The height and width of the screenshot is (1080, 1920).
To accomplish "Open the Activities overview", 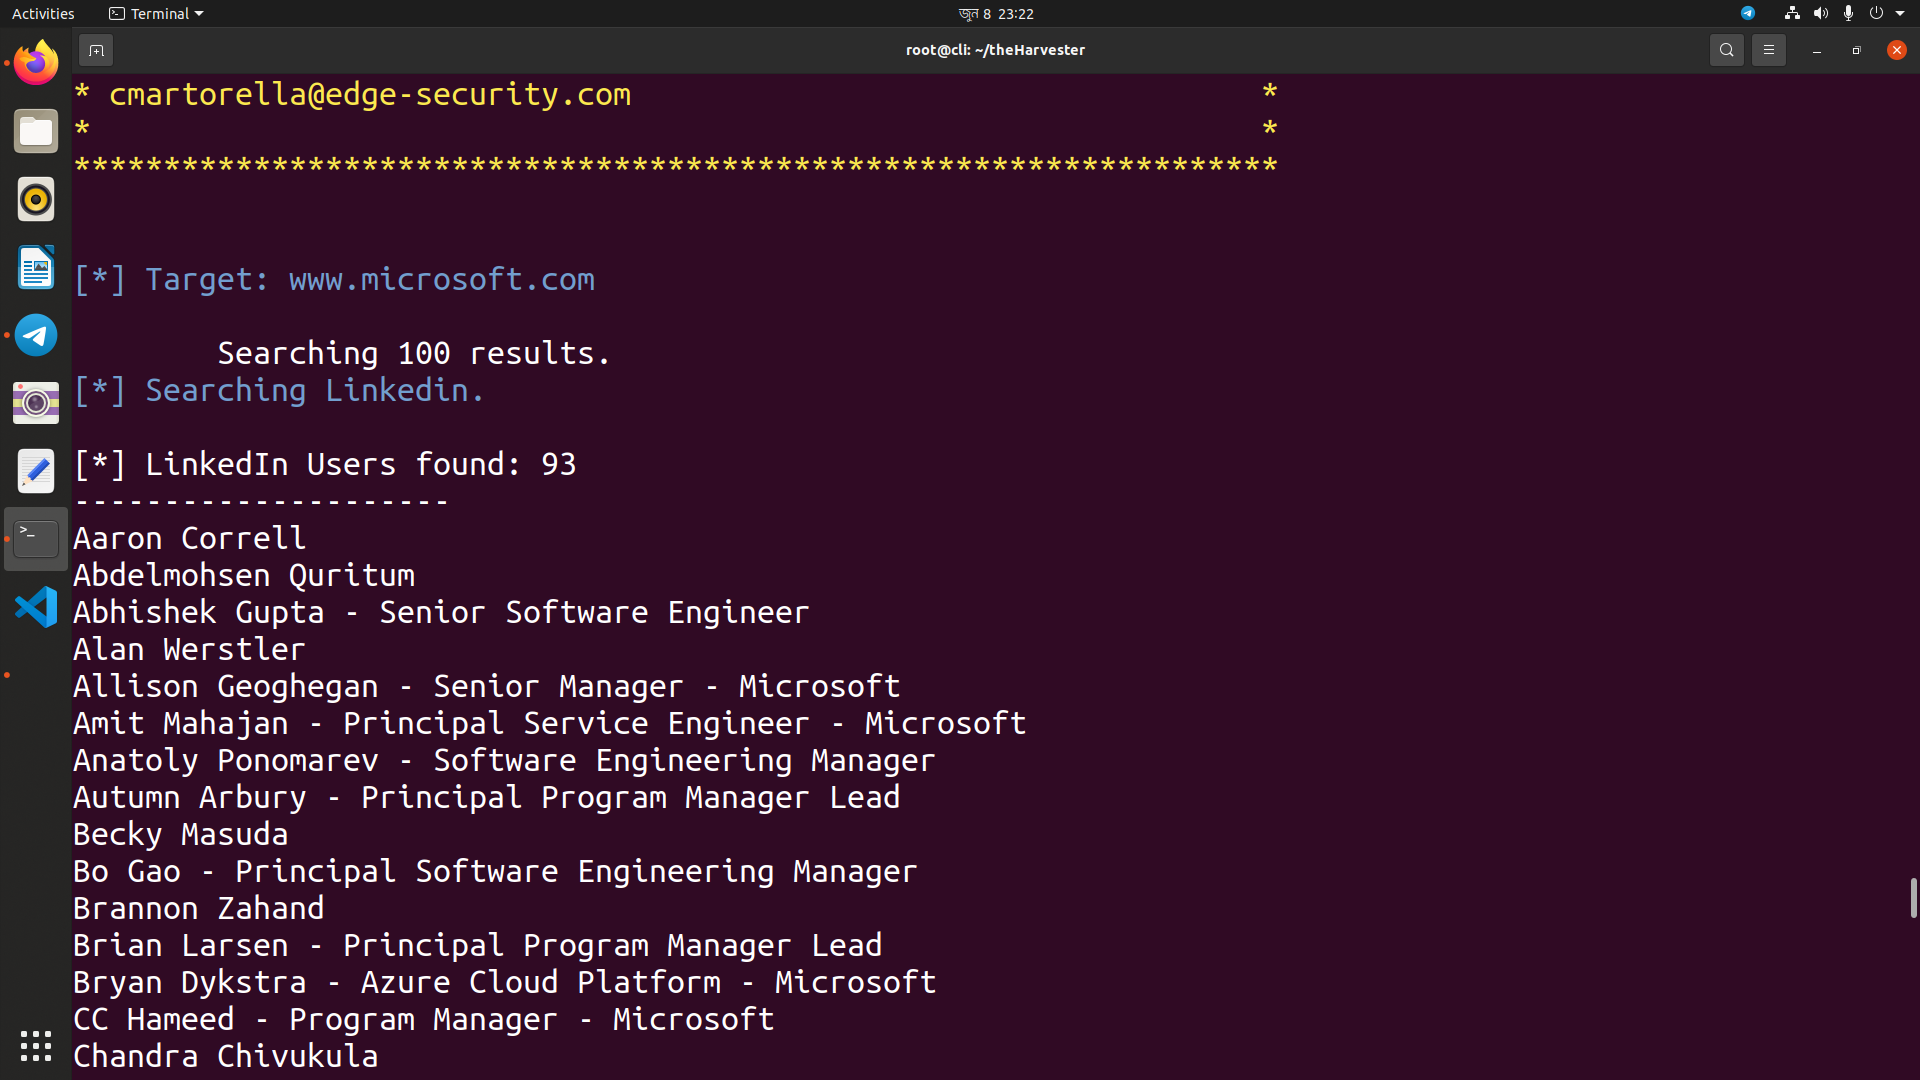I will (x=43, y=13).
